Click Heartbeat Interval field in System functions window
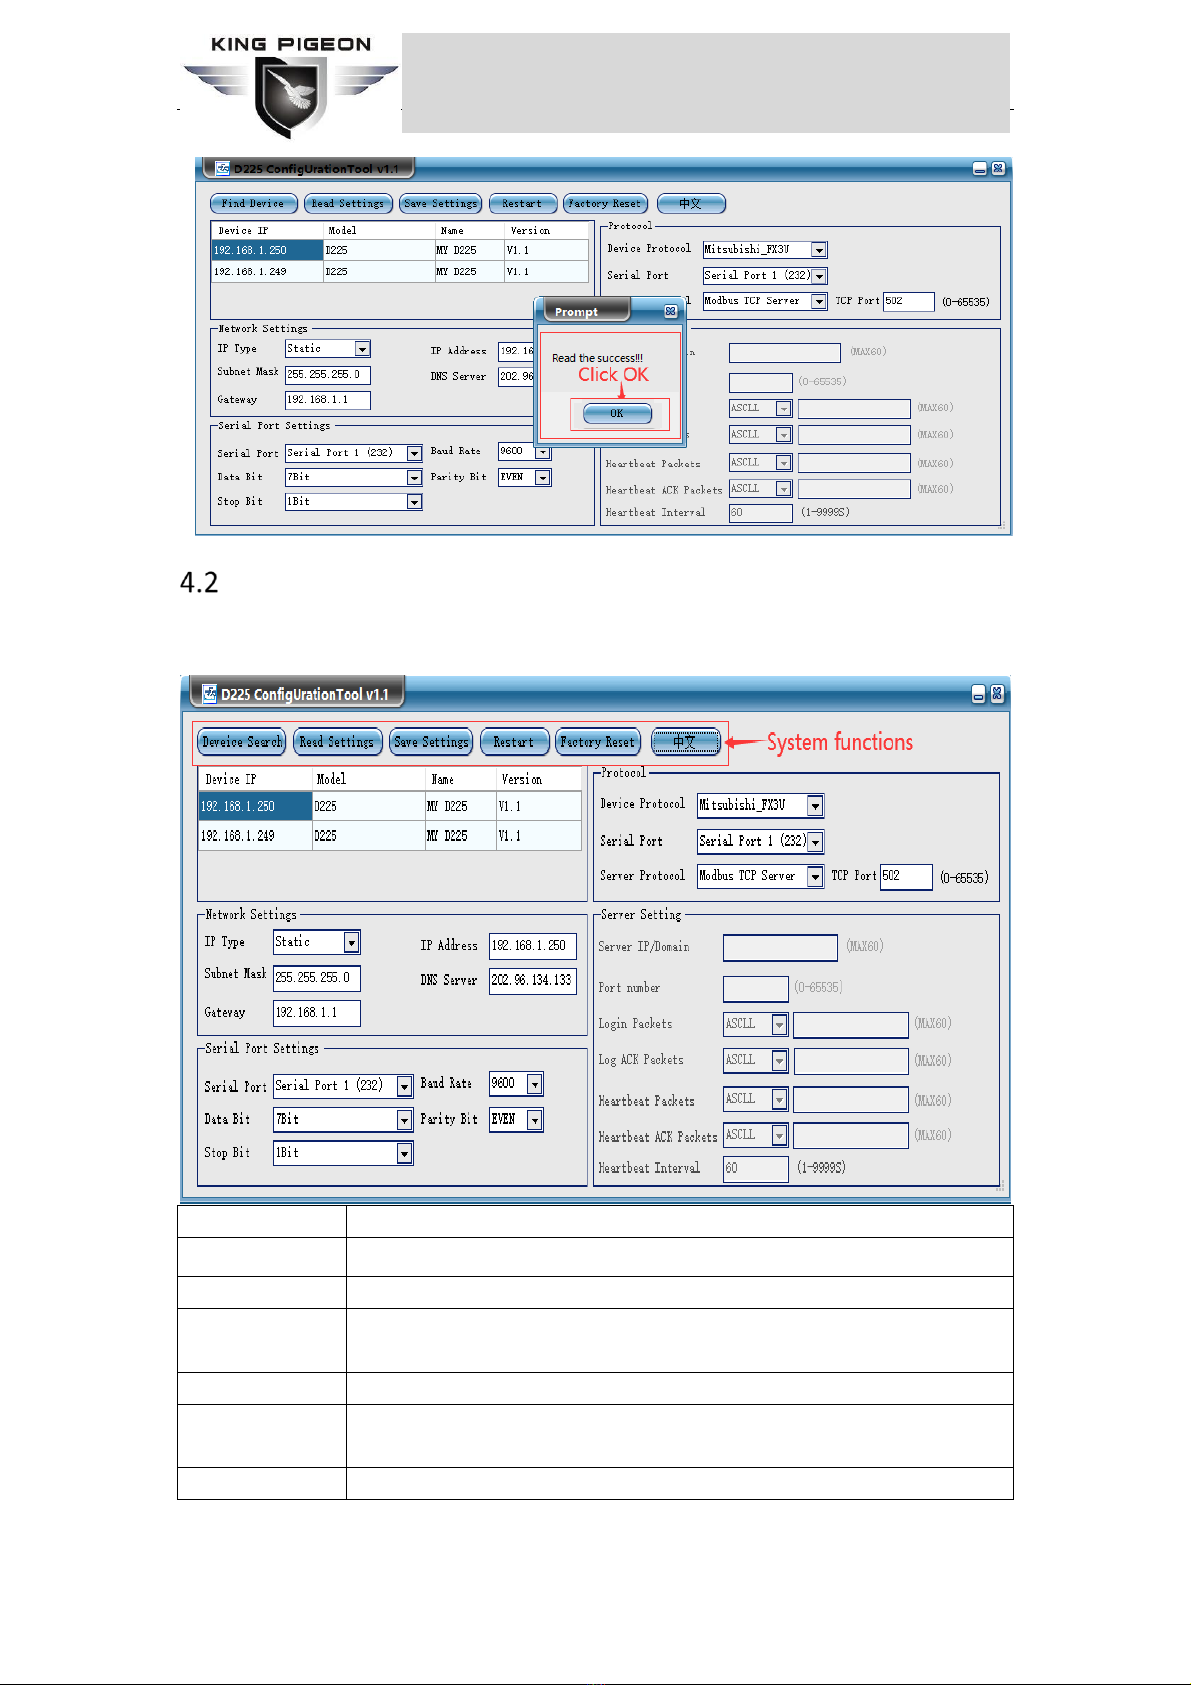Image resolution: width=1191 pixels, height=1685 pixels. tap(756, 1169)
